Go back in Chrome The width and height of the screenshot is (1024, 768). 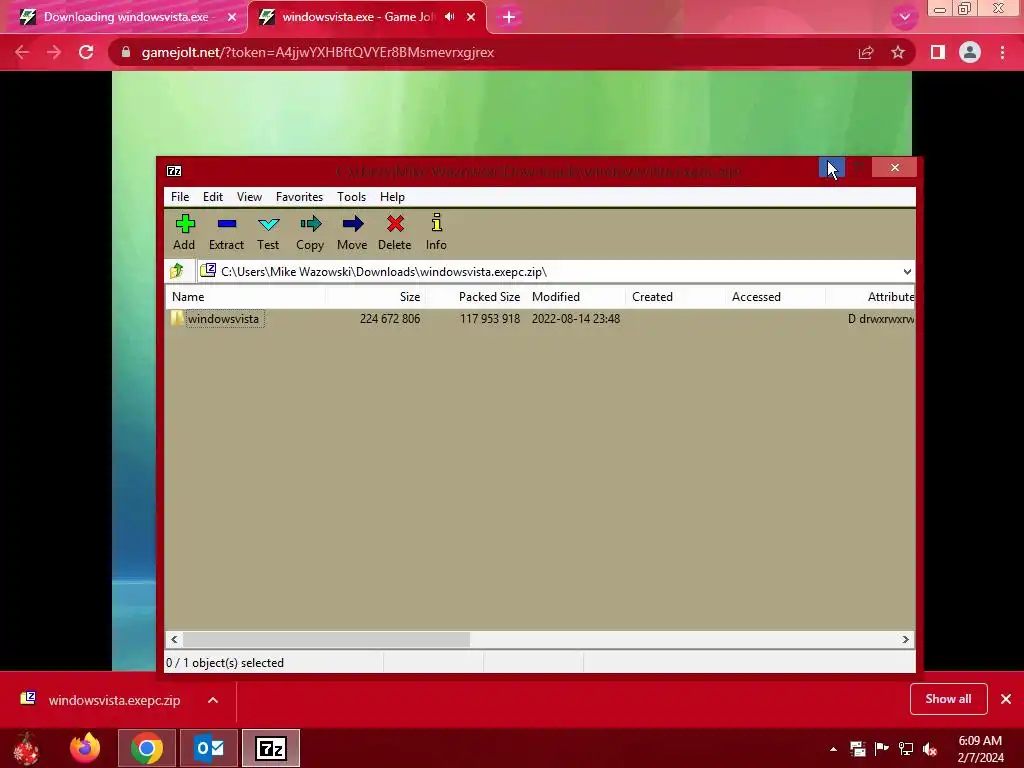[22, 52]
